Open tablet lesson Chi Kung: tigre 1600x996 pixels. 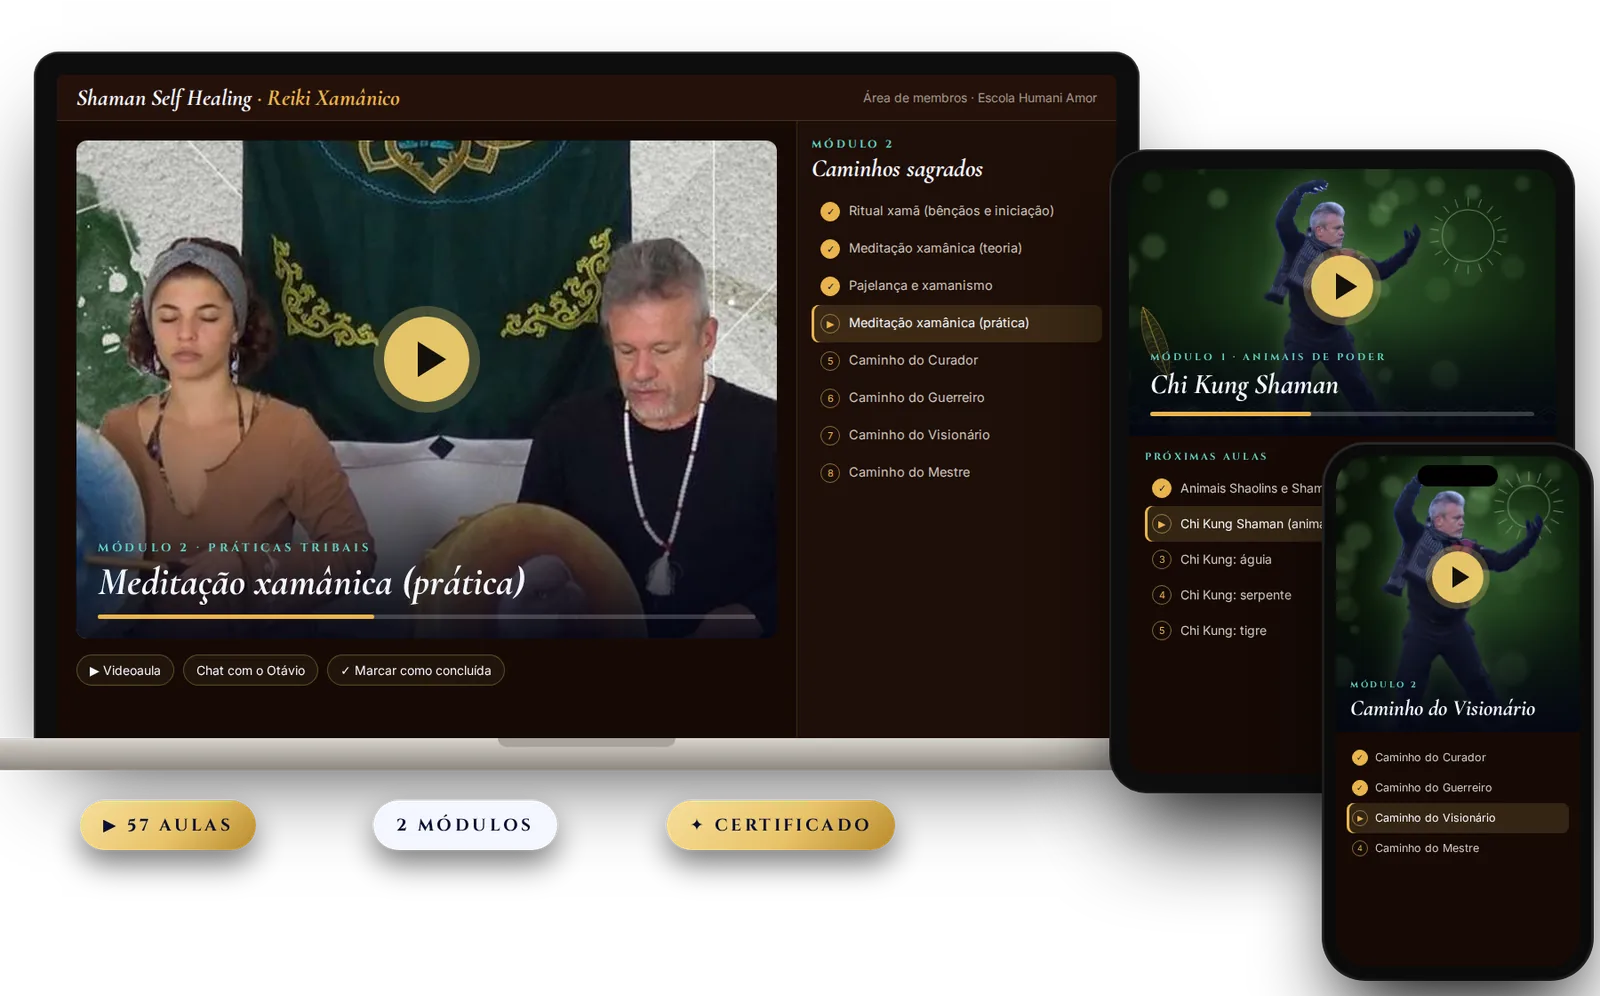tap(1234, 631)
